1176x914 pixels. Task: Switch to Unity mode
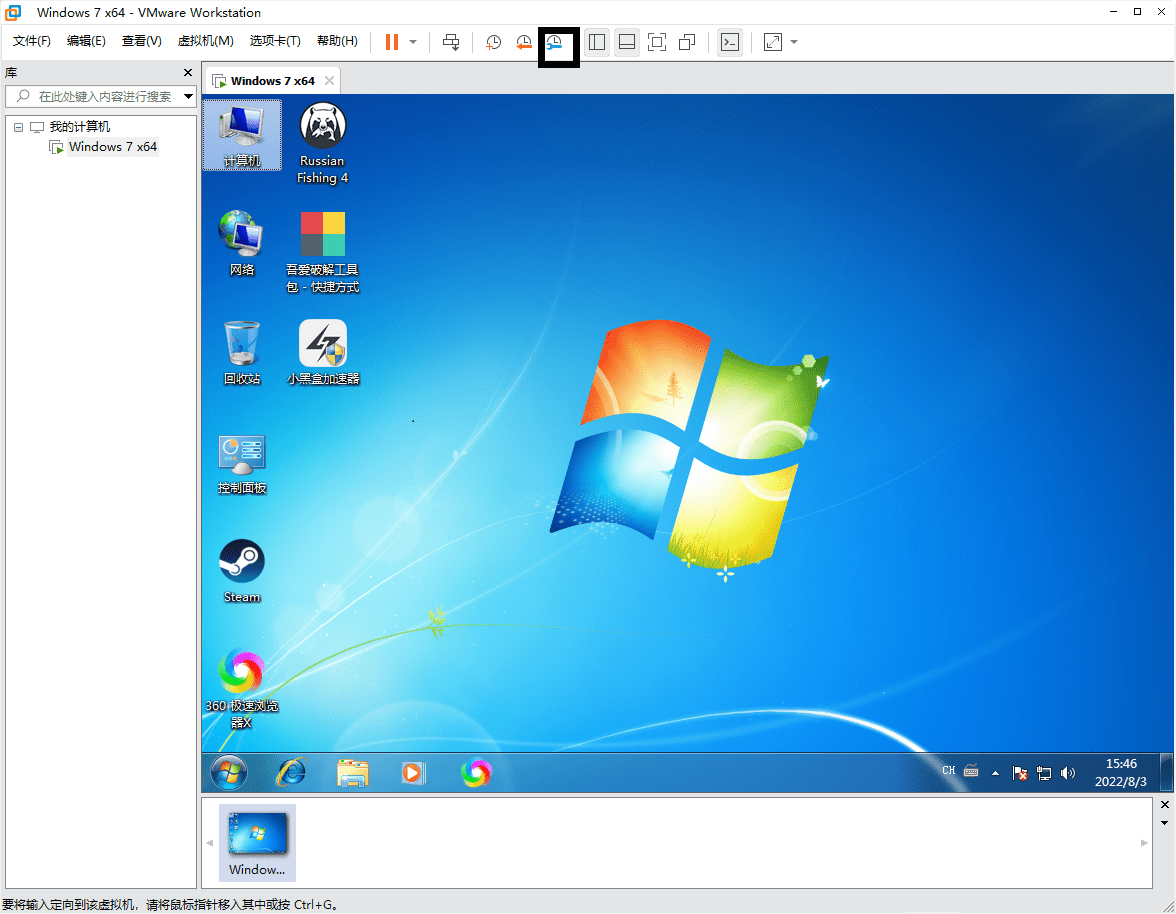[687, 42]
